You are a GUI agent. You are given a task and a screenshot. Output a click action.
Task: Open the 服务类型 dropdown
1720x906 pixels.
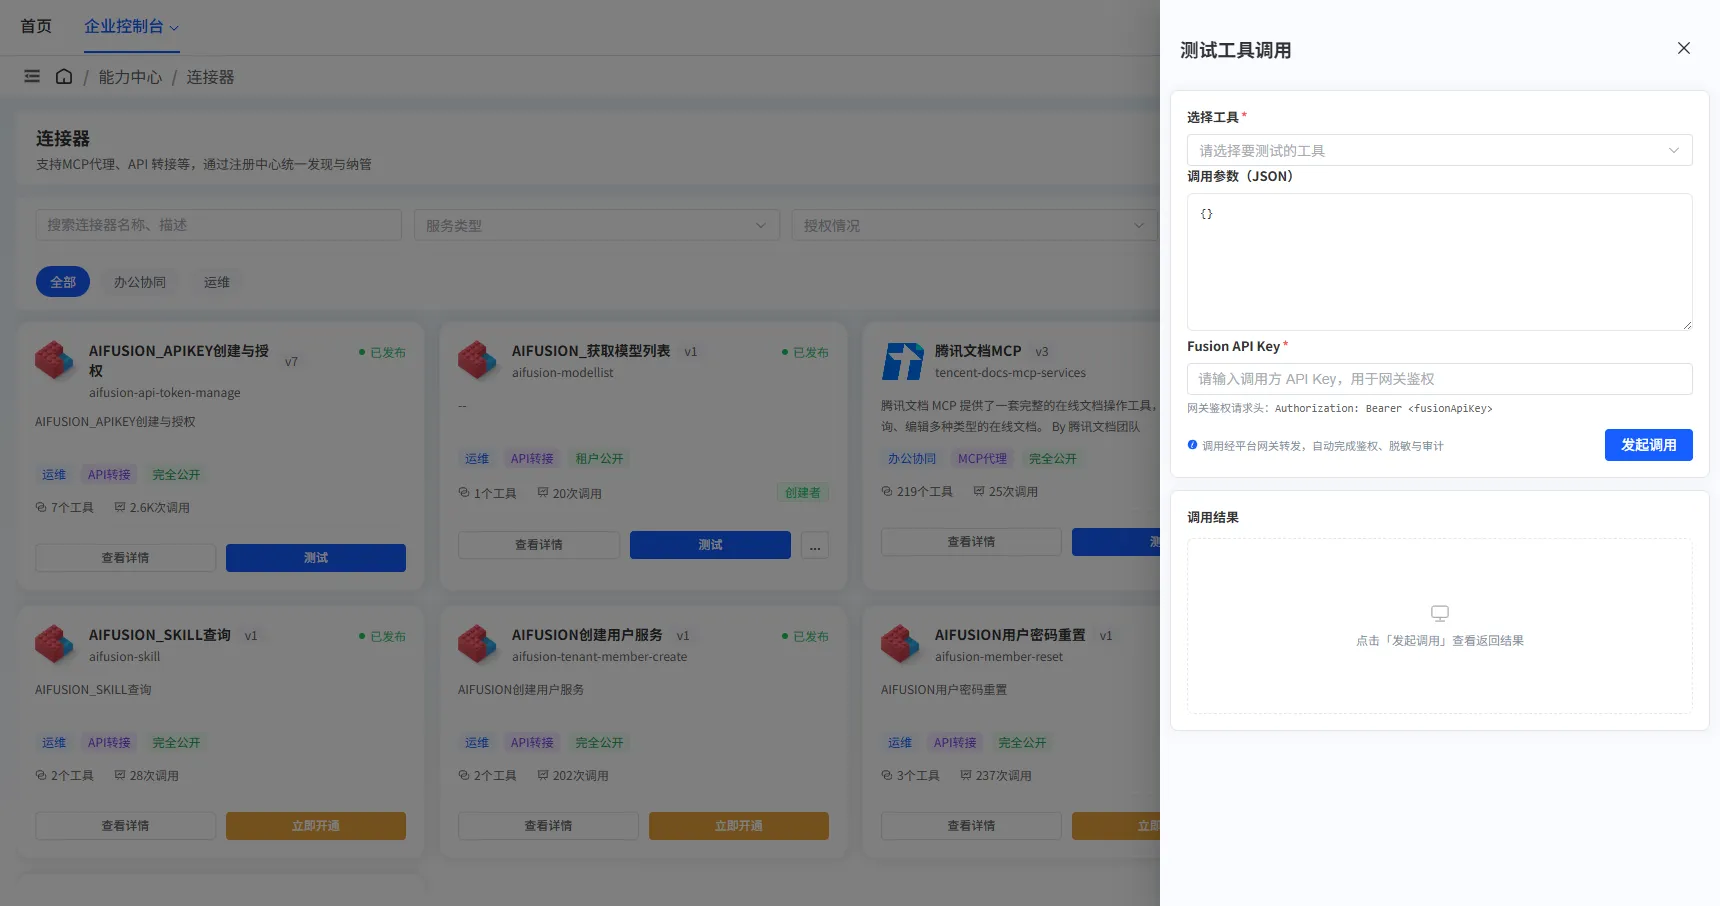tap(597, 225)
